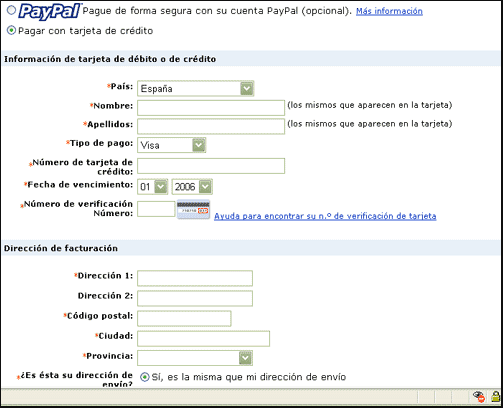This screenshot has height=408, width=503.
Task: Focus the Número de tarjeta de crédito field
Action: click(x=211, y=166)
